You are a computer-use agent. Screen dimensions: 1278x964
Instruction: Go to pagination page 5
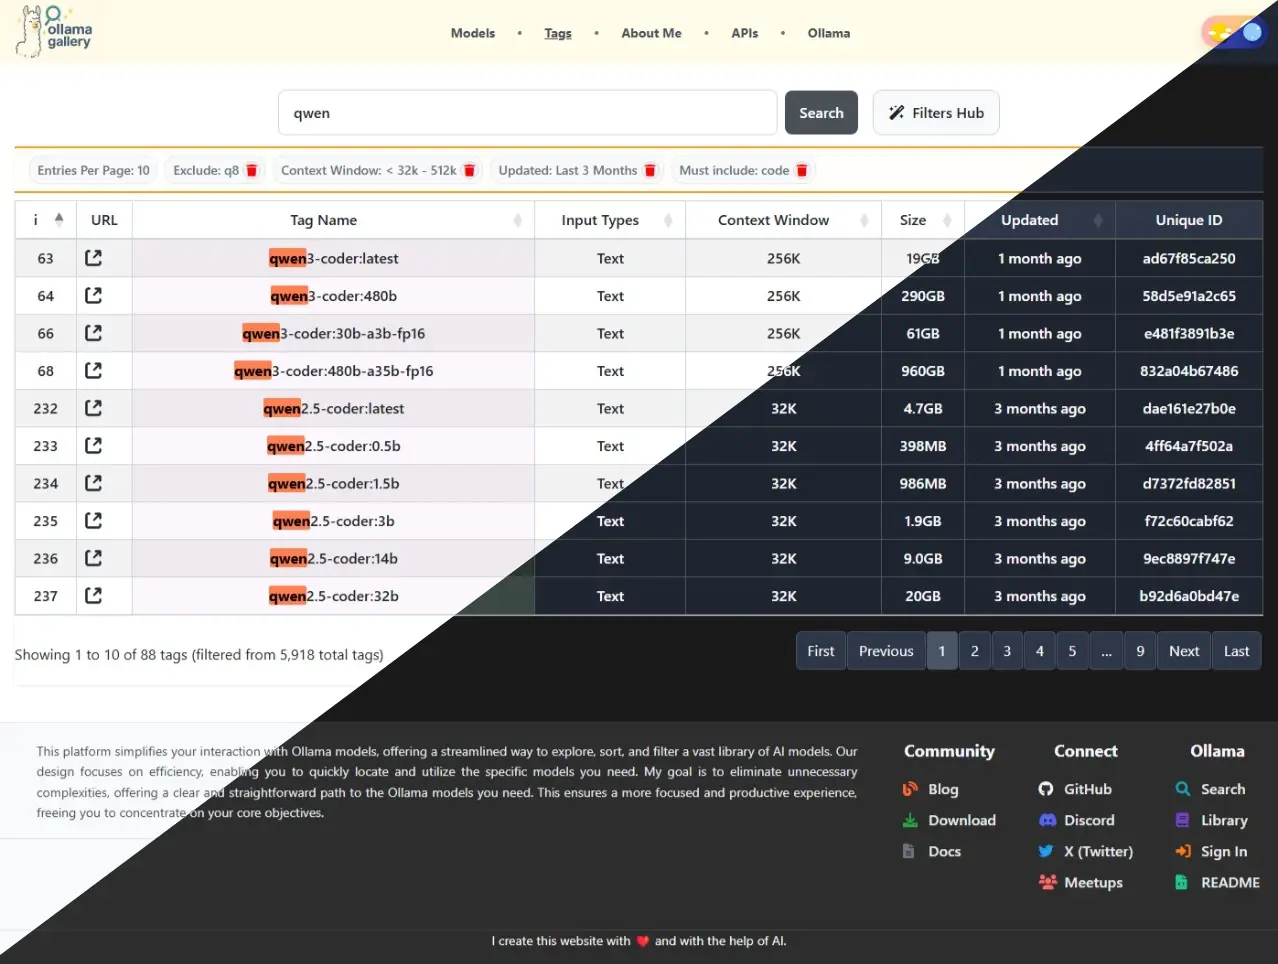tap(1072, 651)
